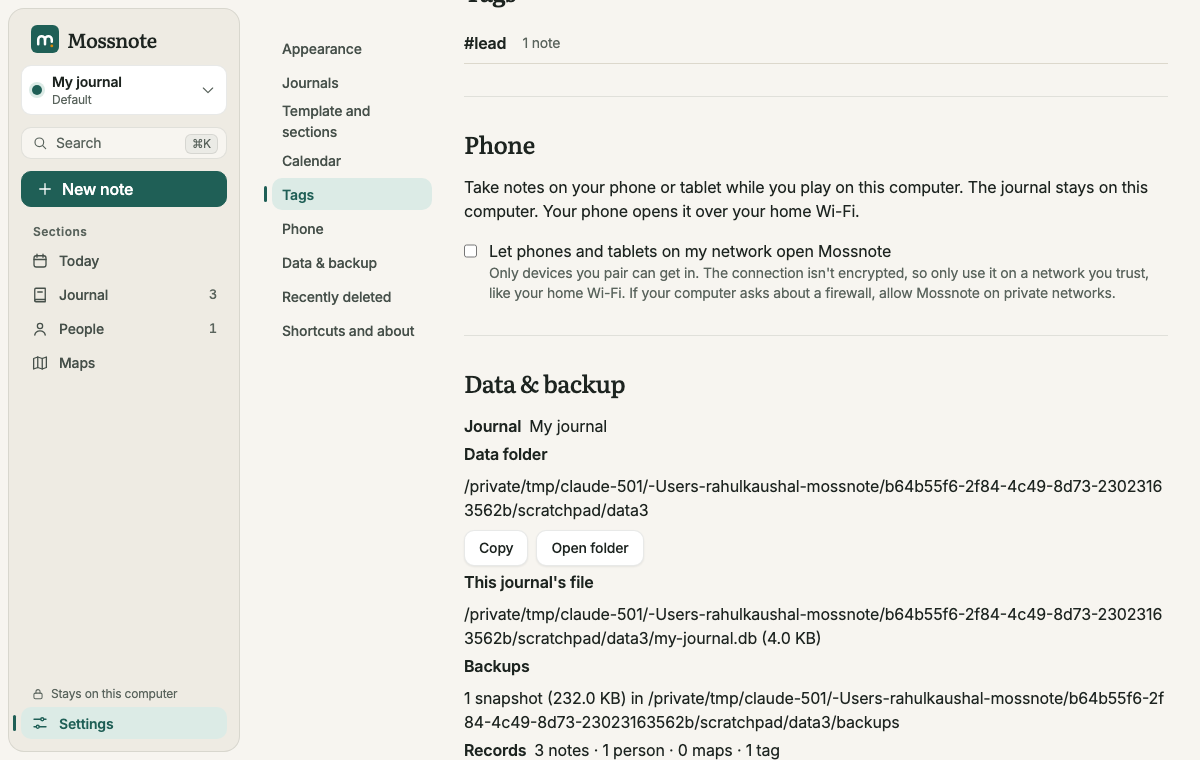Open Recently deleted settings
The image size is (1200, 760).
(x=352, y=297)
